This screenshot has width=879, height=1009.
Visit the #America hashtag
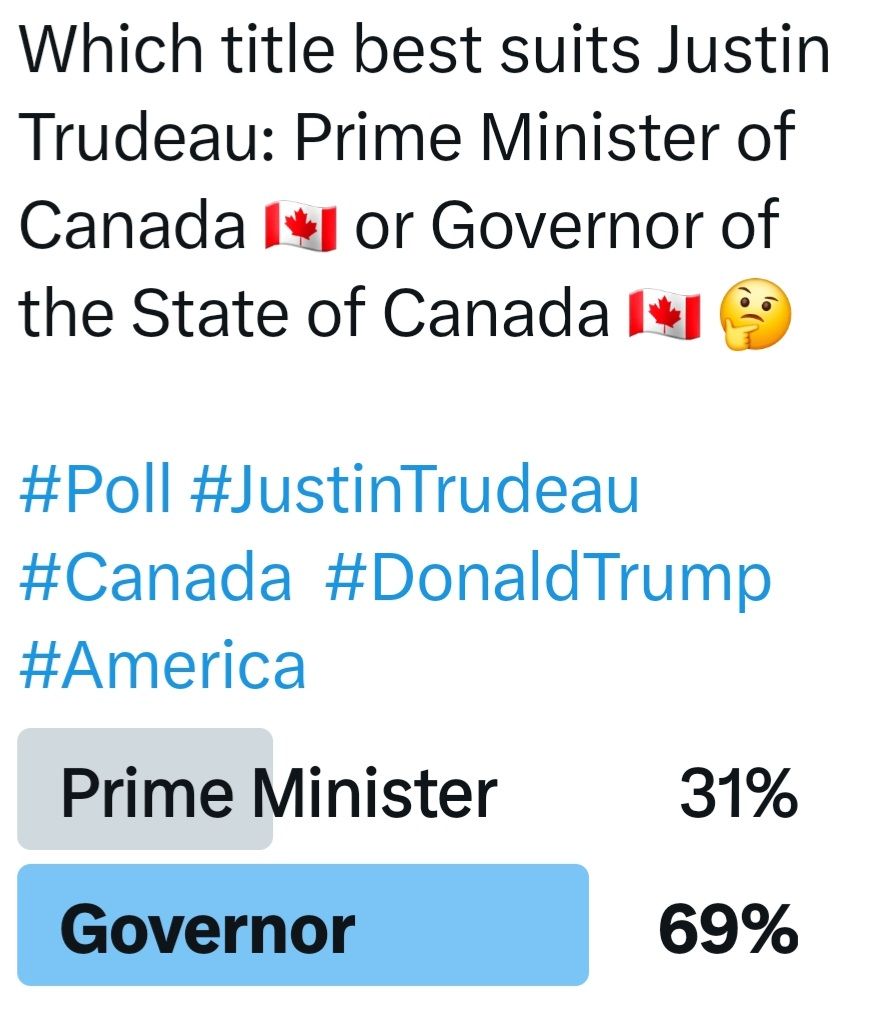point(162,665)
